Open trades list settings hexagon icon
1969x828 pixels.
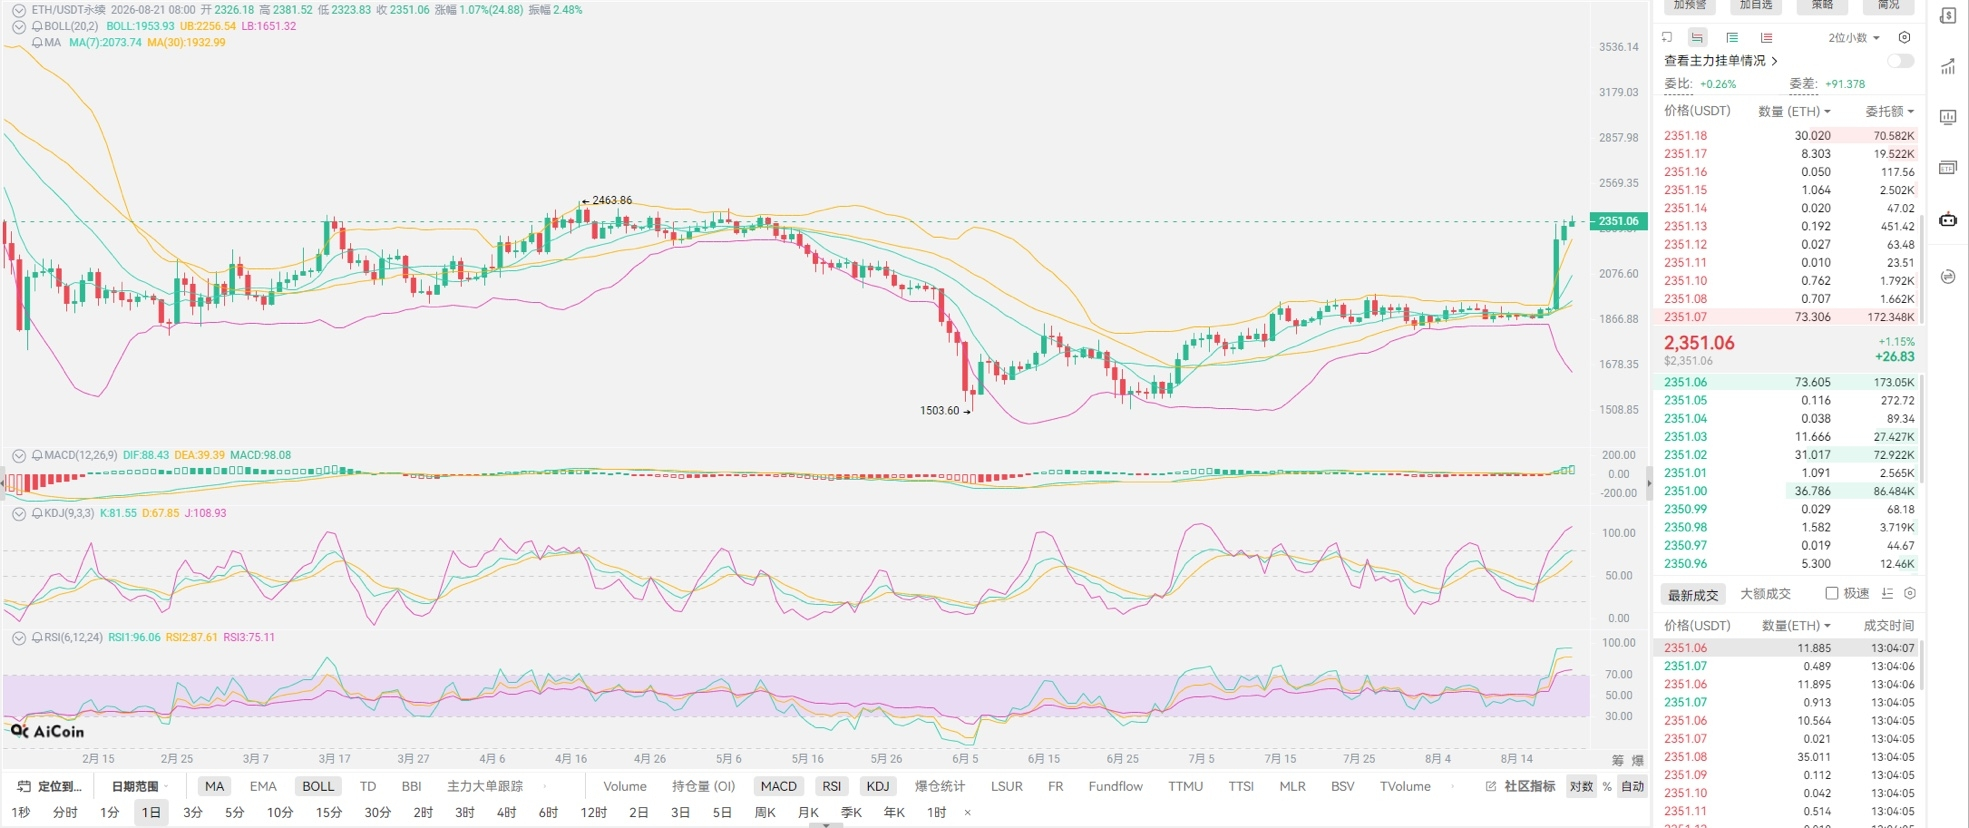(1910, 593)
